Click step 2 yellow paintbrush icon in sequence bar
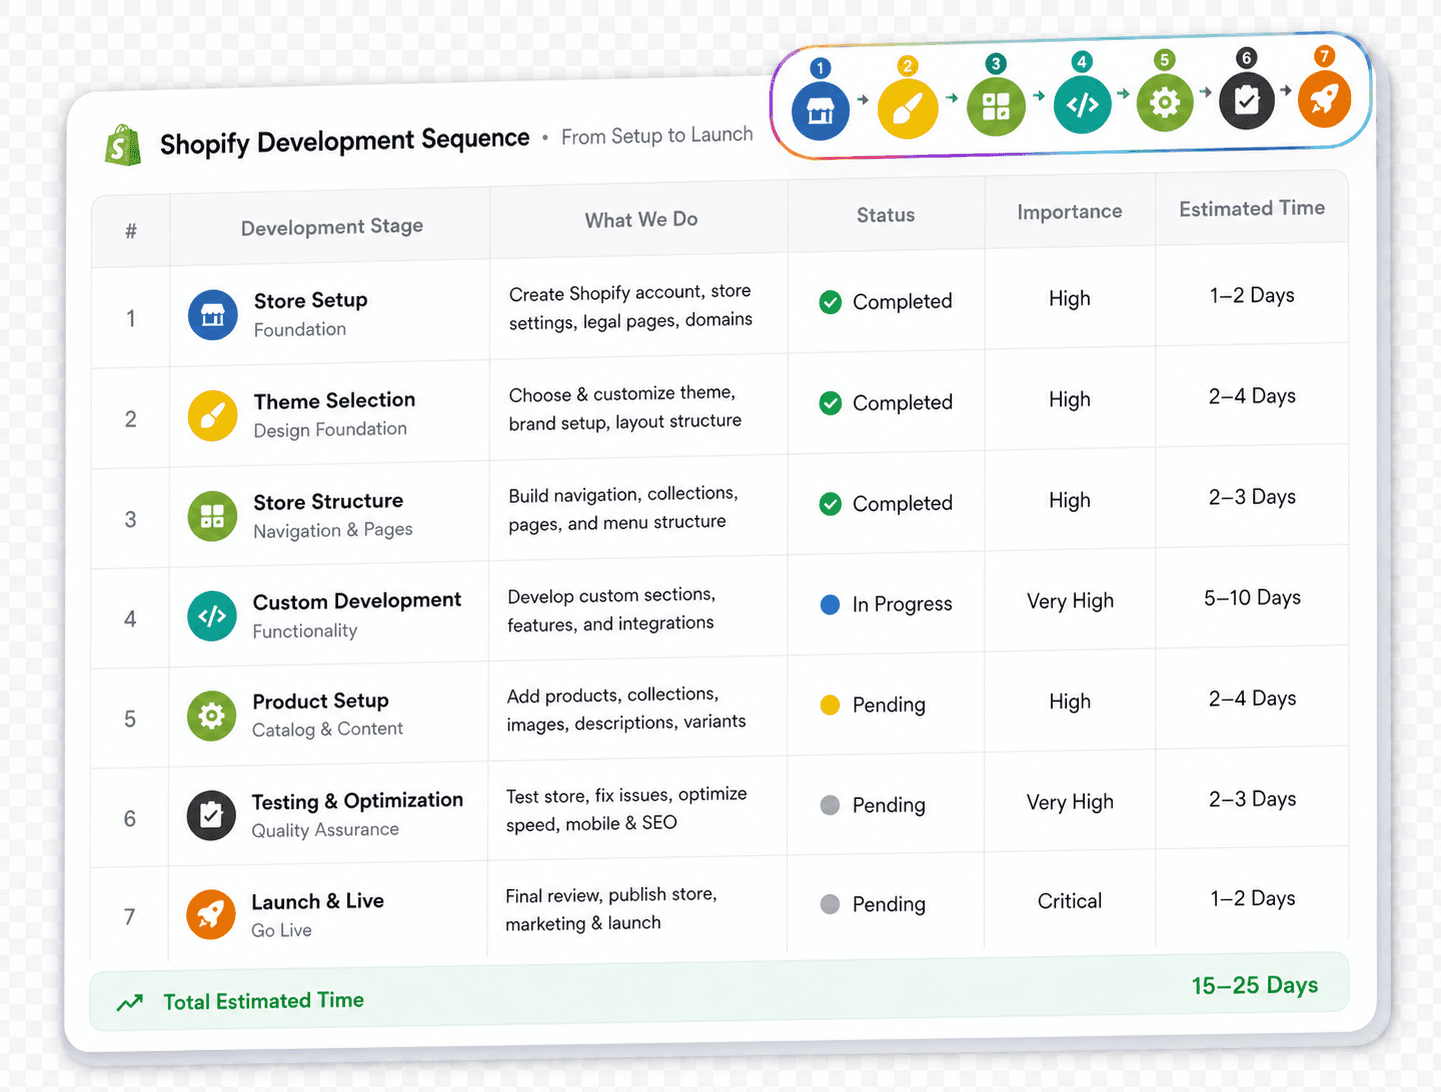The height and width of the screenshot is (1092, 1441). coord(907,108)
